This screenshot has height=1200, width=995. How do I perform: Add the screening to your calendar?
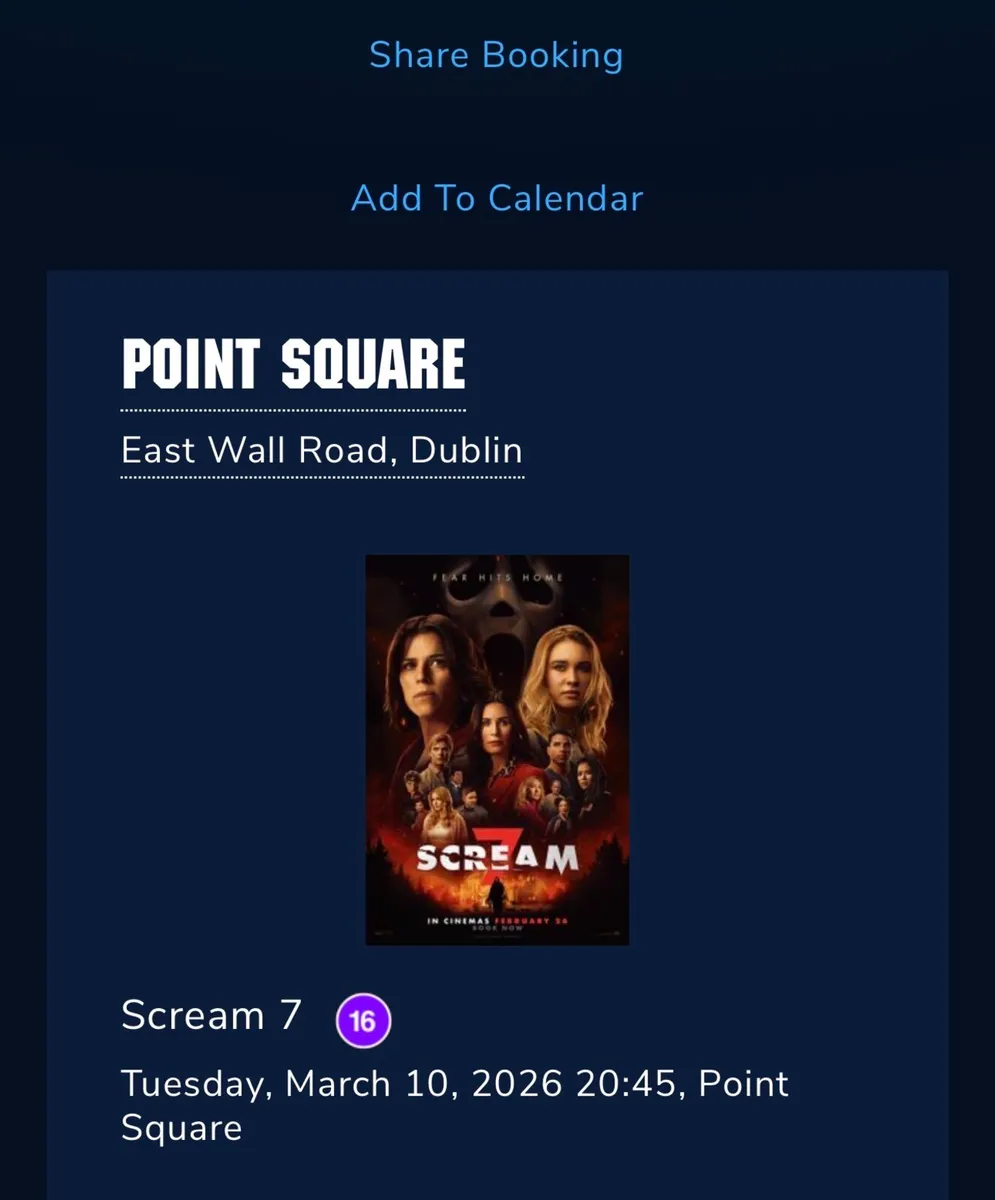(x=496, y=197)
